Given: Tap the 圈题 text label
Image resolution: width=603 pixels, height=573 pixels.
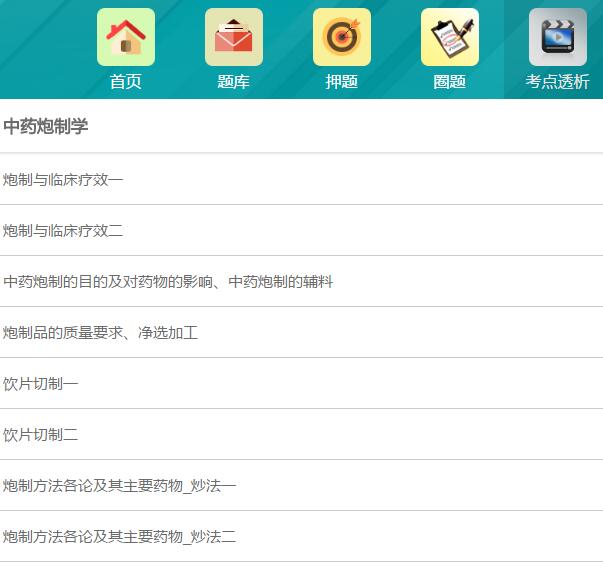Looking at the screenshot, I should click(450, 82).
